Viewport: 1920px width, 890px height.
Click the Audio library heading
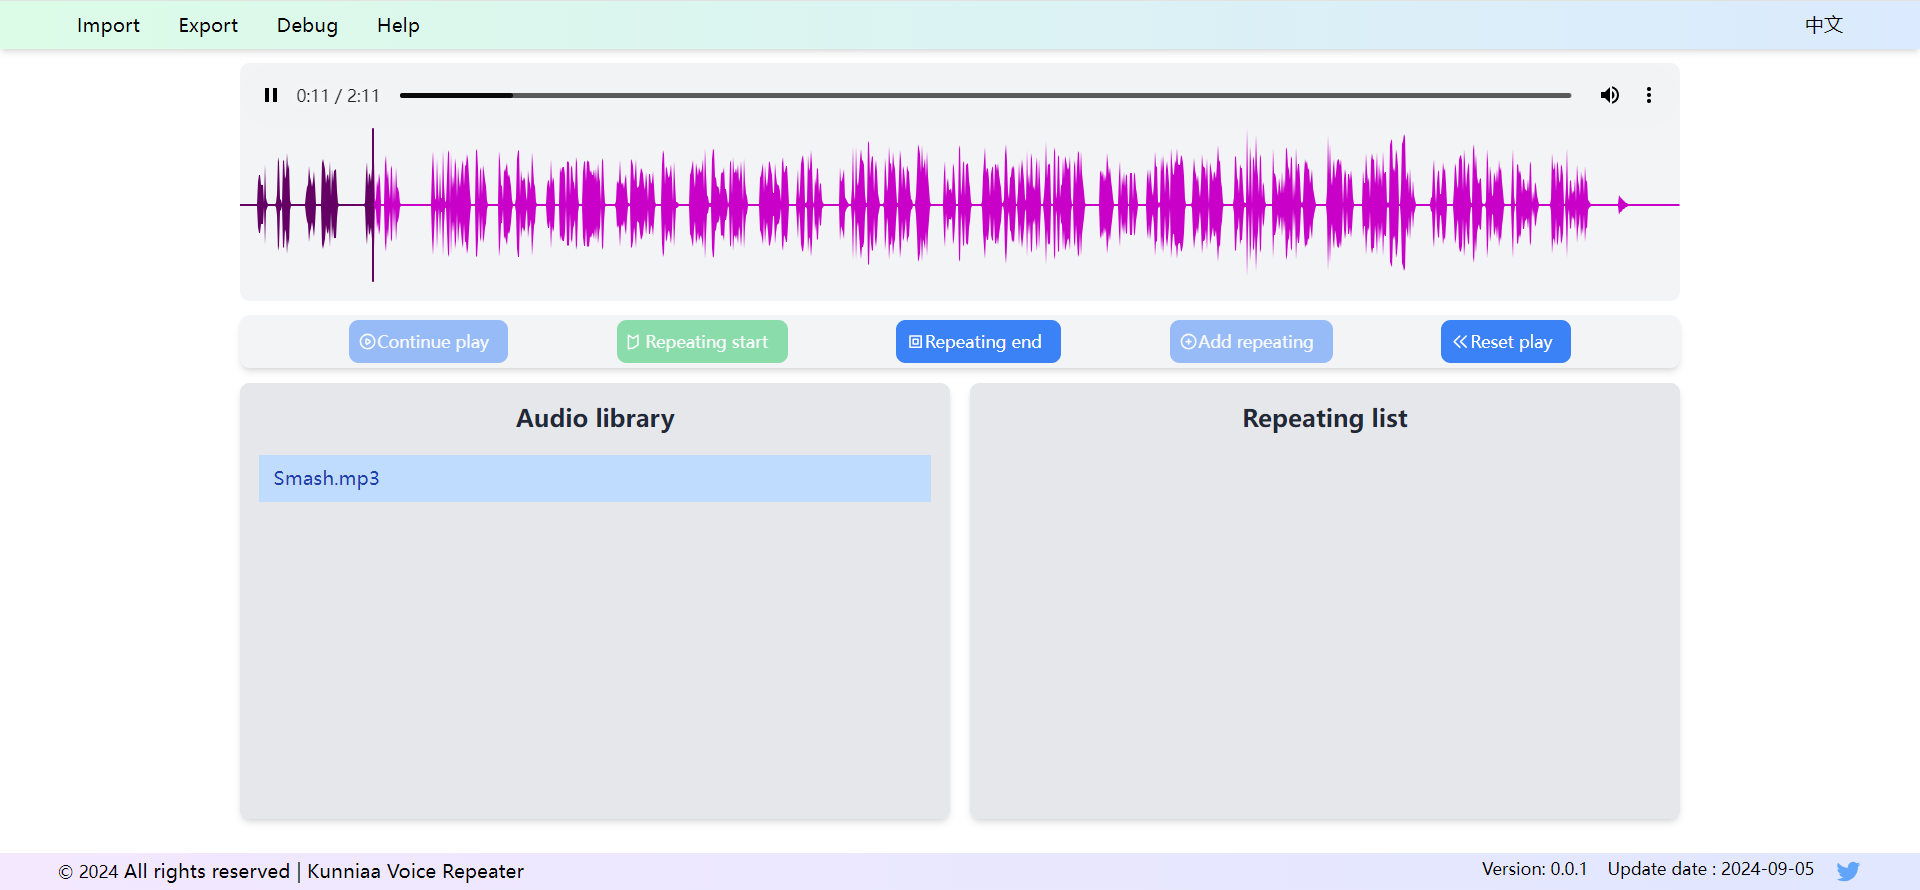coord(595,418)
